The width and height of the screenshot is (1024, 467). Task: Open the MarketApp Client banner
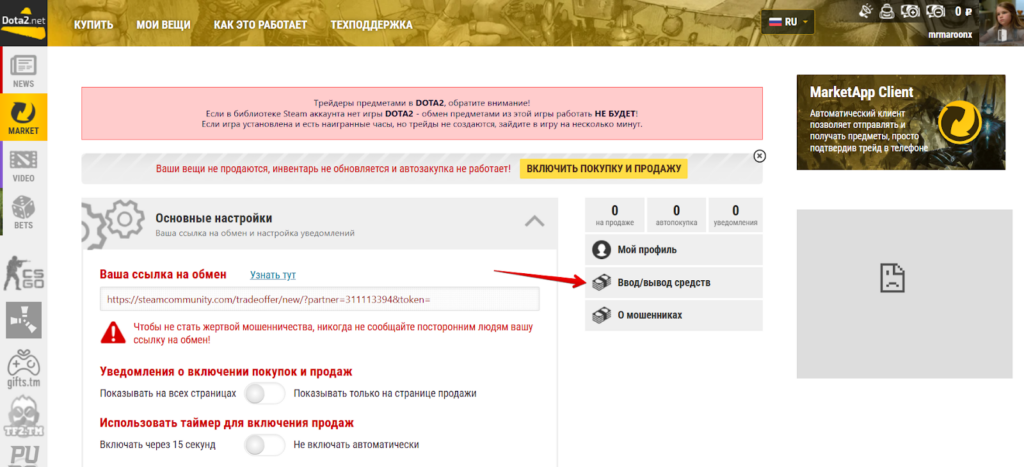901,122
